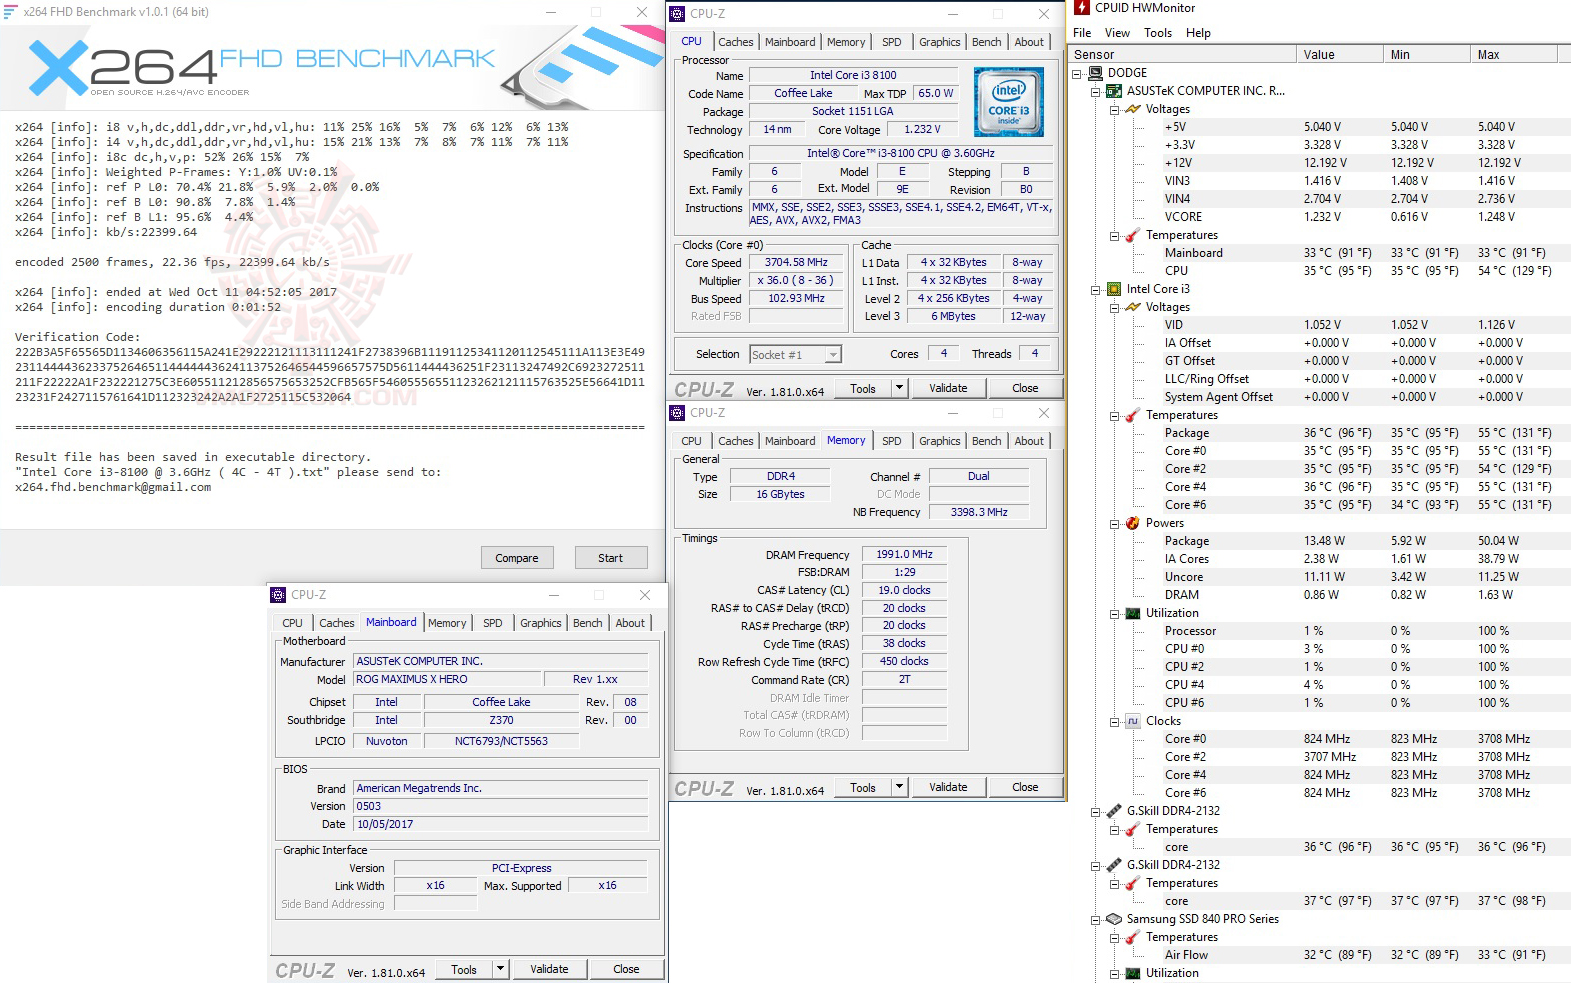Screen dimensions: 1571x983
Task: Select the DODGE computer icon in HWMonitor
Action: [x=1095, y=73]
